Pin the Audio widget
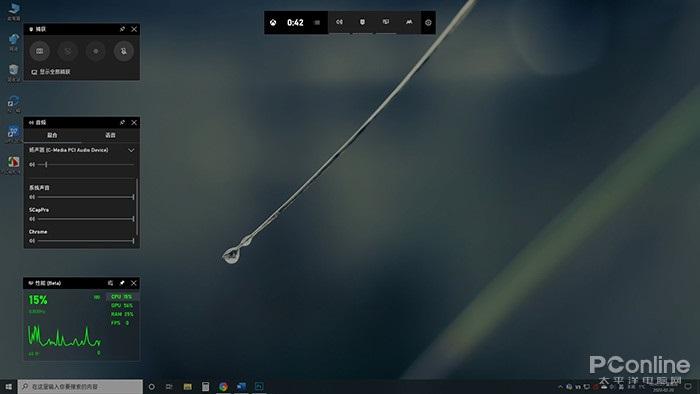This screenshot has width=700, height=394. (x=122, y=122)
